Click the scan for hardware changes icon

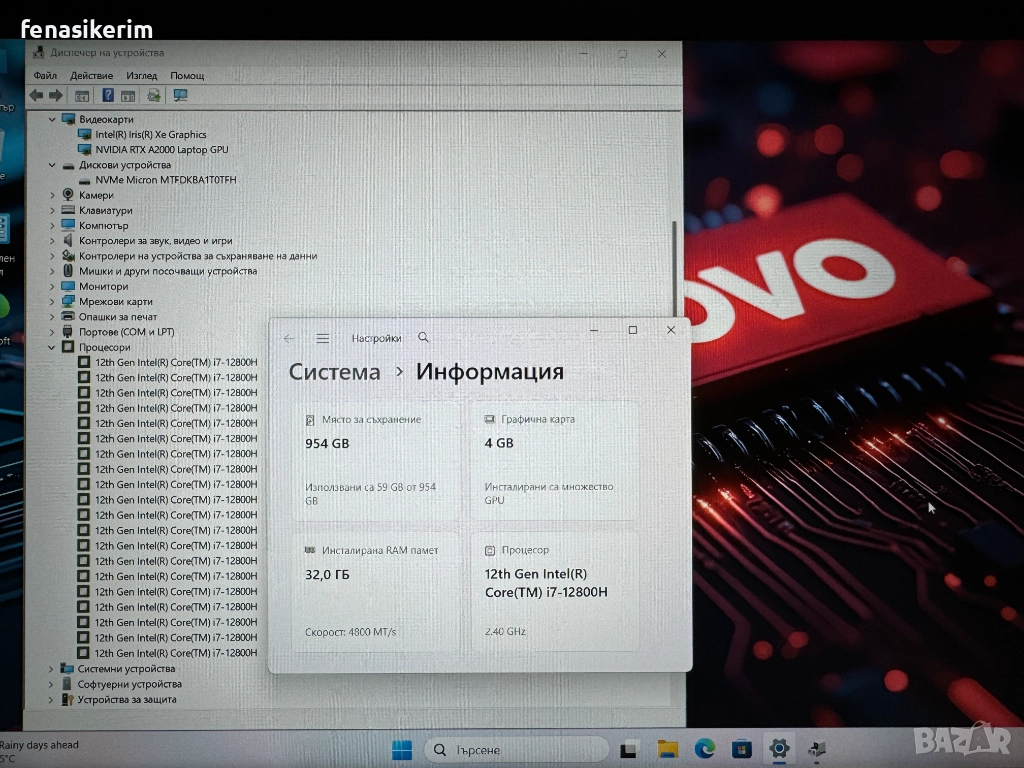point(180,96)
